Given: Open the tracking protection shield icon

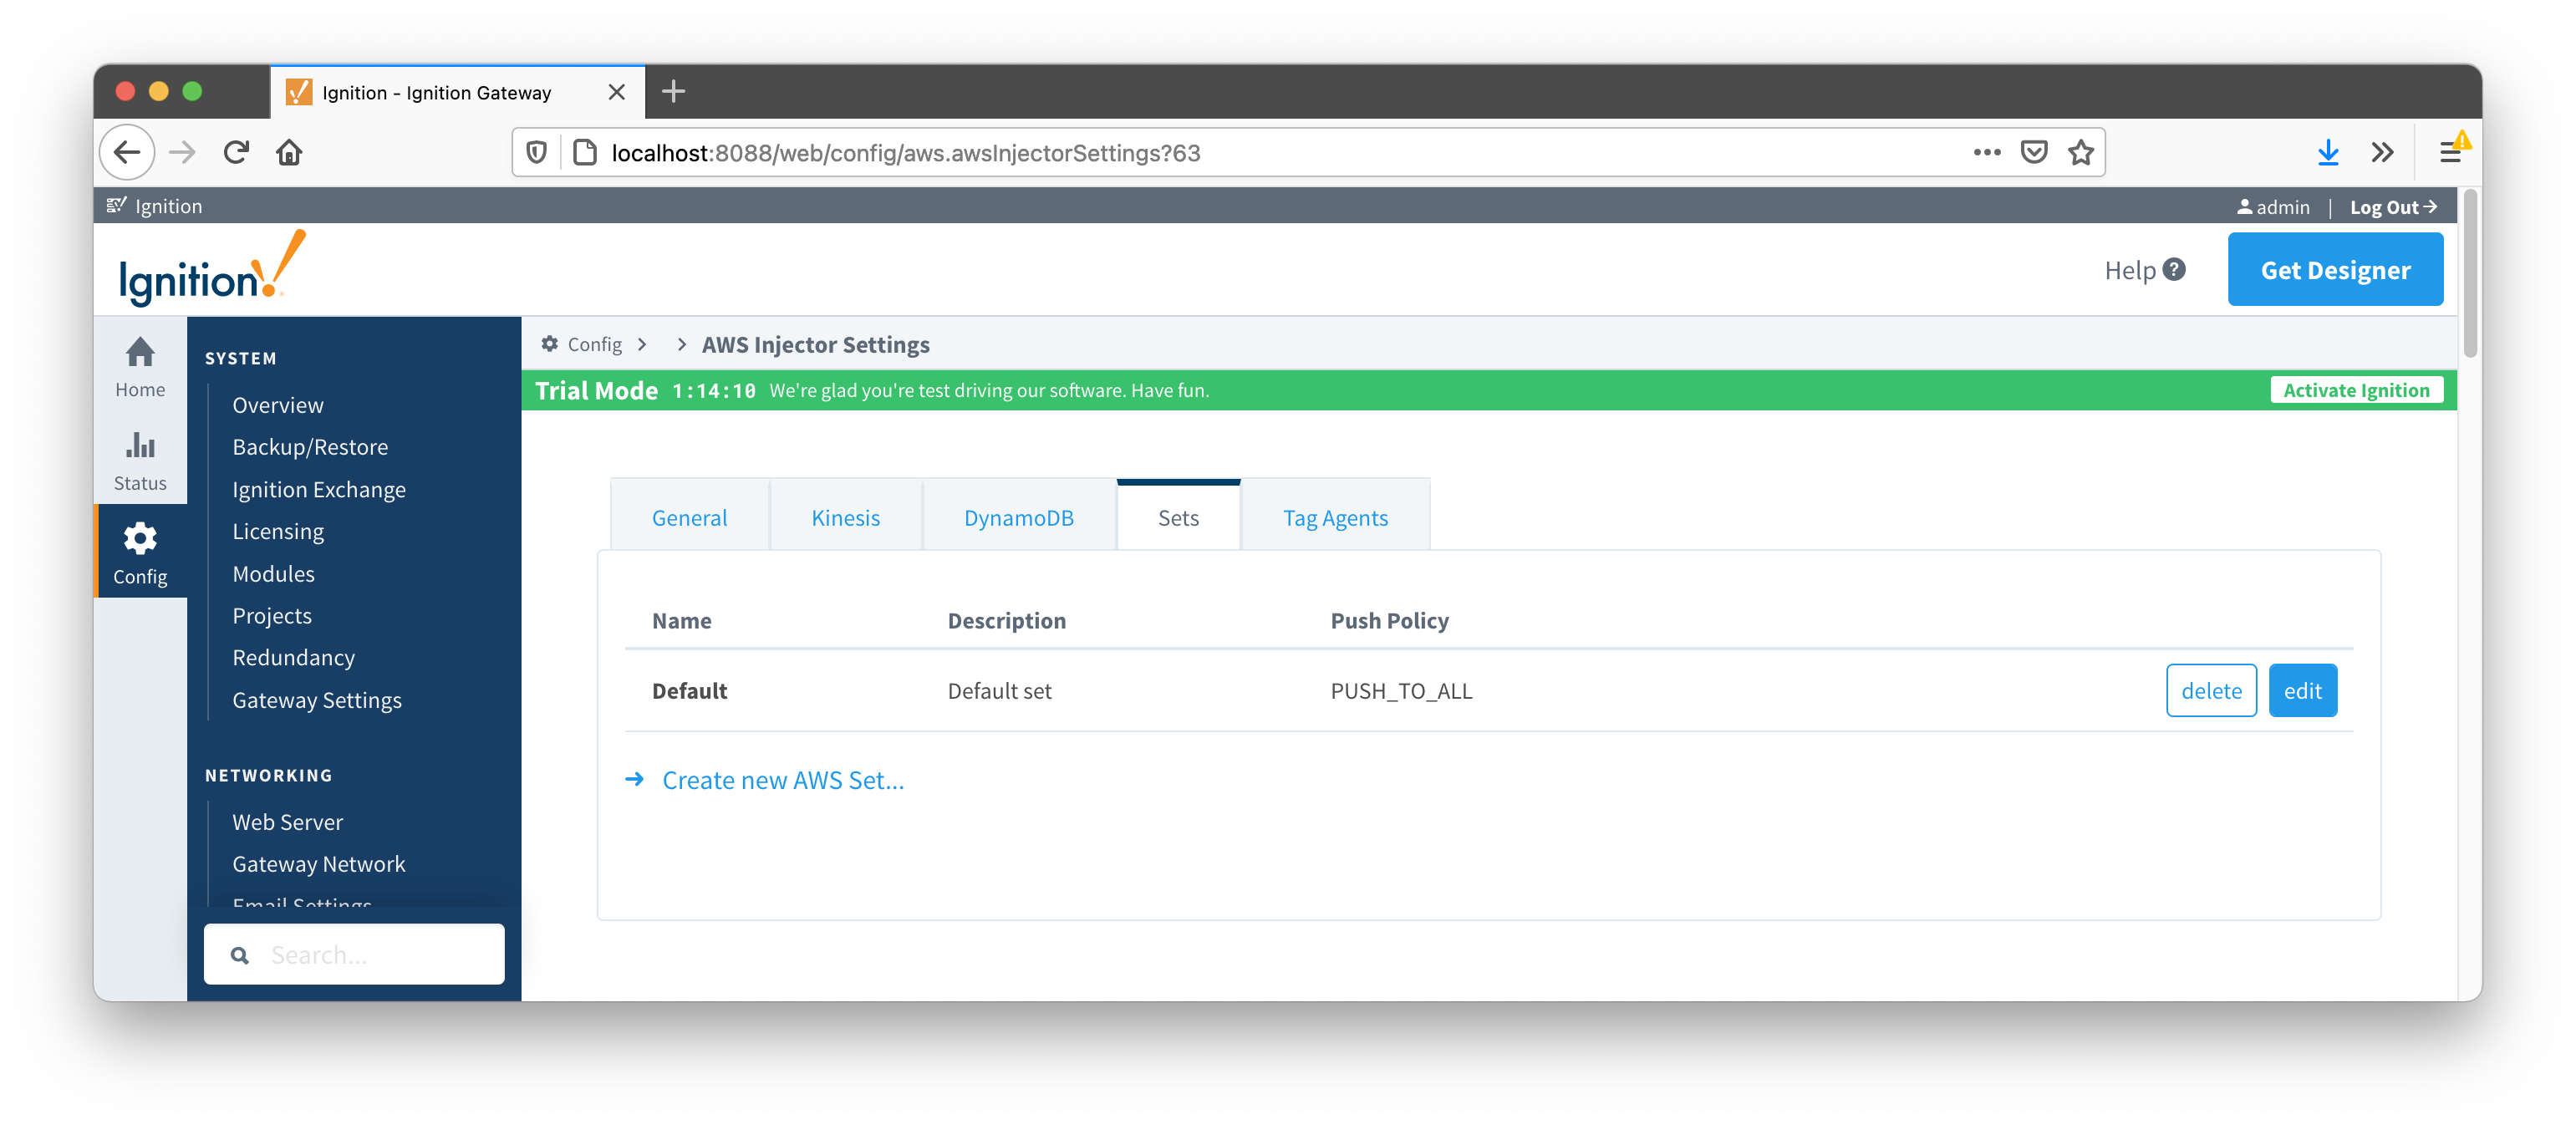Looking at the screenshot, I should point(537,152).
